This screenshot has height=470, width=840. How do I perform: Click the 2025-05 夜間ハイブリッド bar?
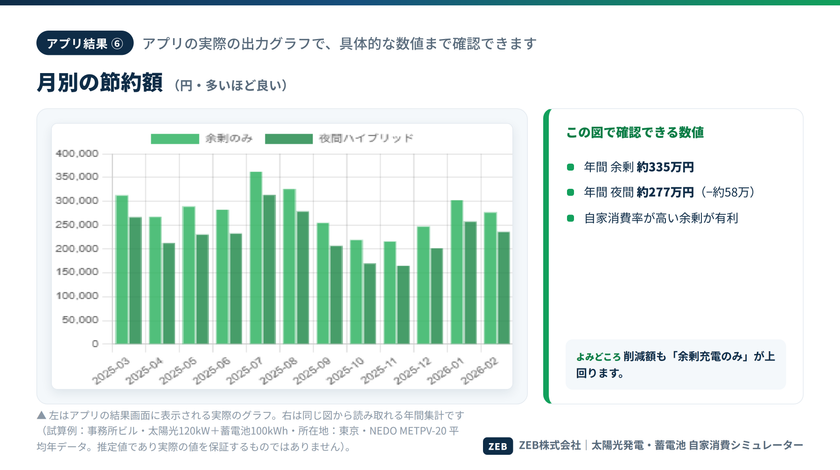(x=202, y=289)
